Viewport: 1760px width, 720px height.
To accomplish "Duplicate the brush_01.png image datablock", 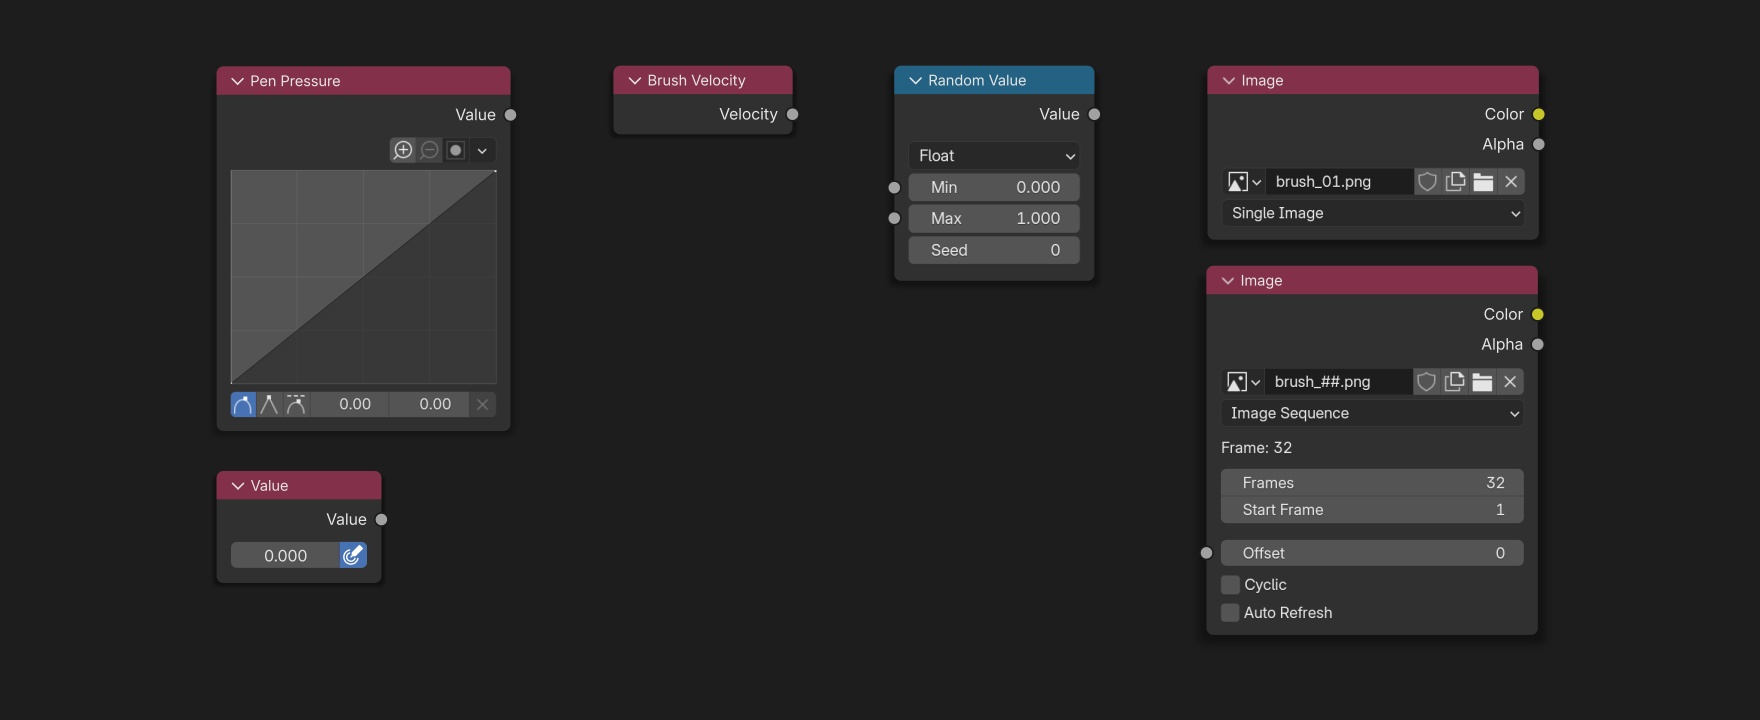I will pos(1455,181).
